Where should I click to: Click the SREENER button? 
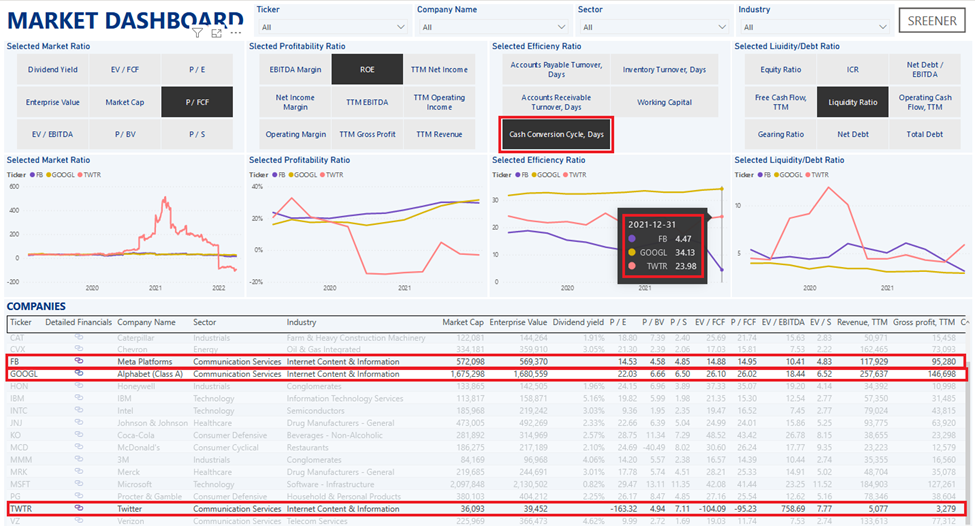pyautogui.click(x=932, y=21)
